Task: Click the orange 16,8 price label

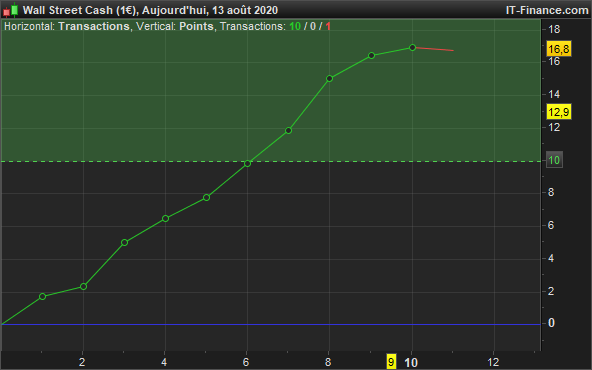Action: click(x=559, y=49)
